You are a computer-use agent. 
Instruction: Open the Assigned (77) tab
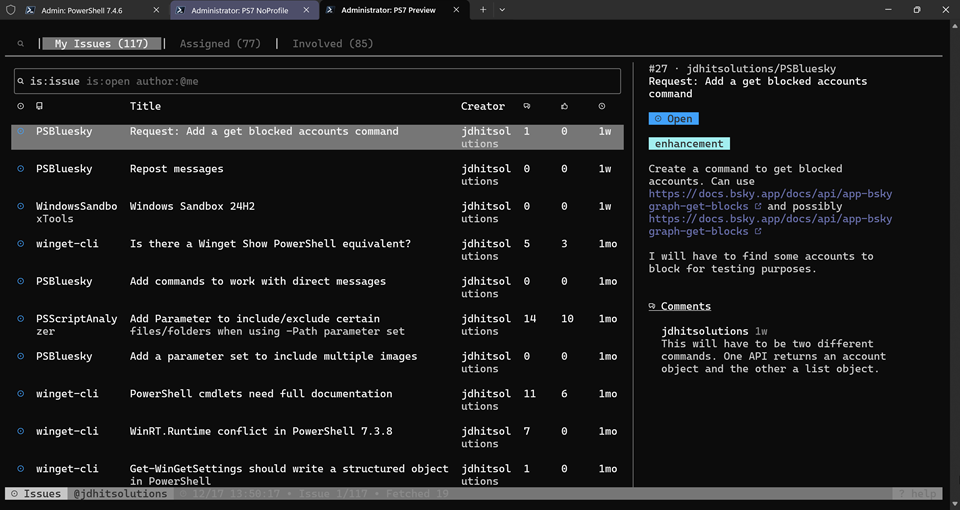220,43
